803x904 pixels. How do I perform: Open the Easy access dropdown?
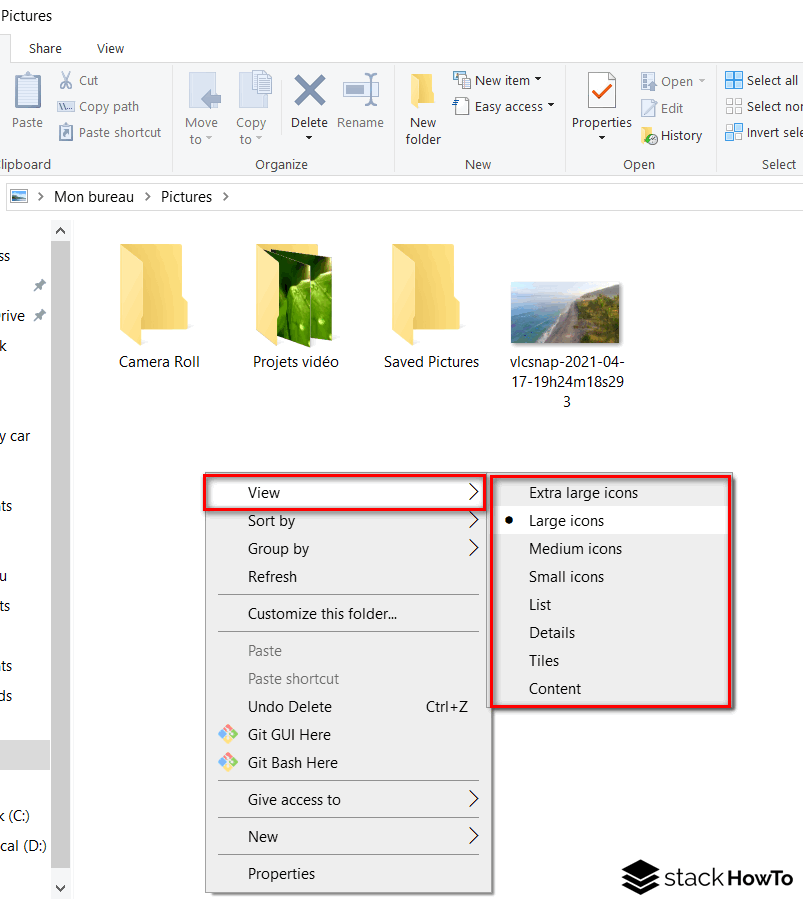click(503, 106)
